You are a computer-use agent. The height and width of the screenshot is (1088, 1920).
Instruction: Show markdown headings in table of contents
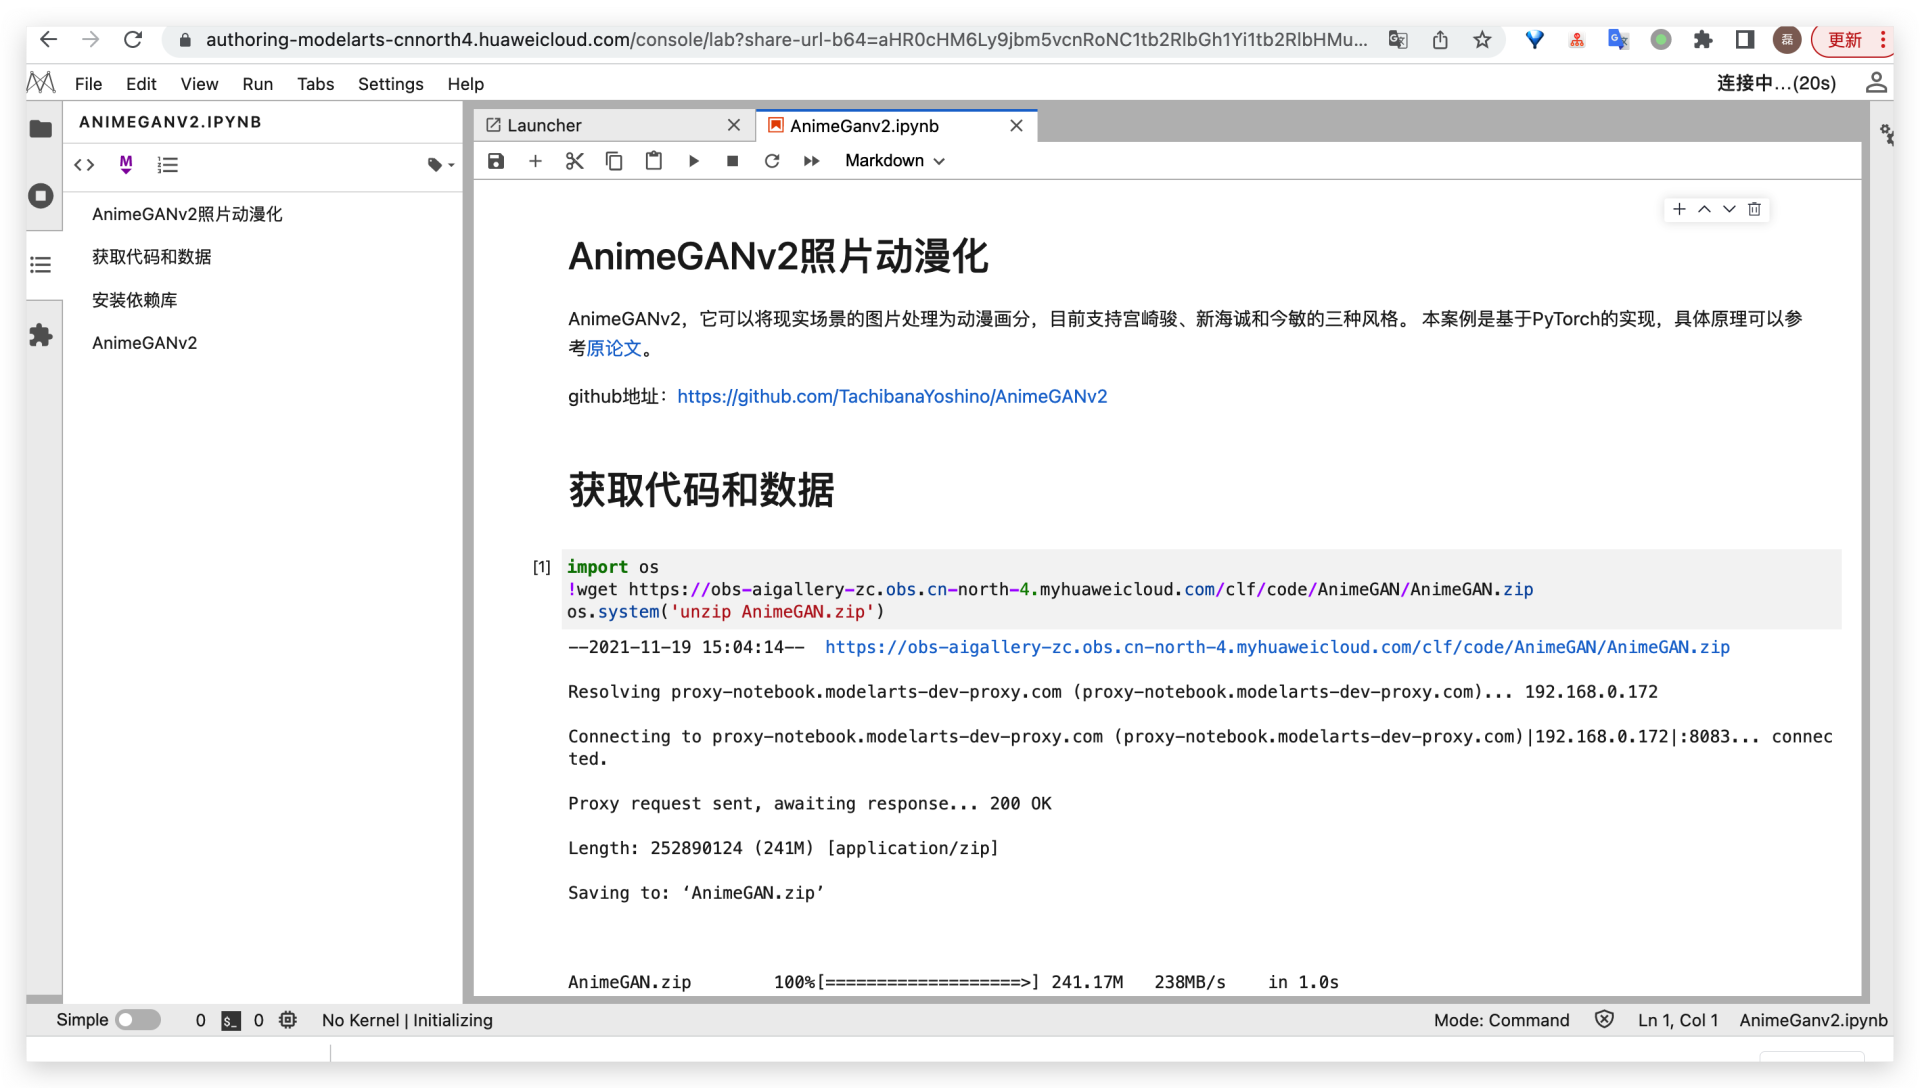point(126,165)
